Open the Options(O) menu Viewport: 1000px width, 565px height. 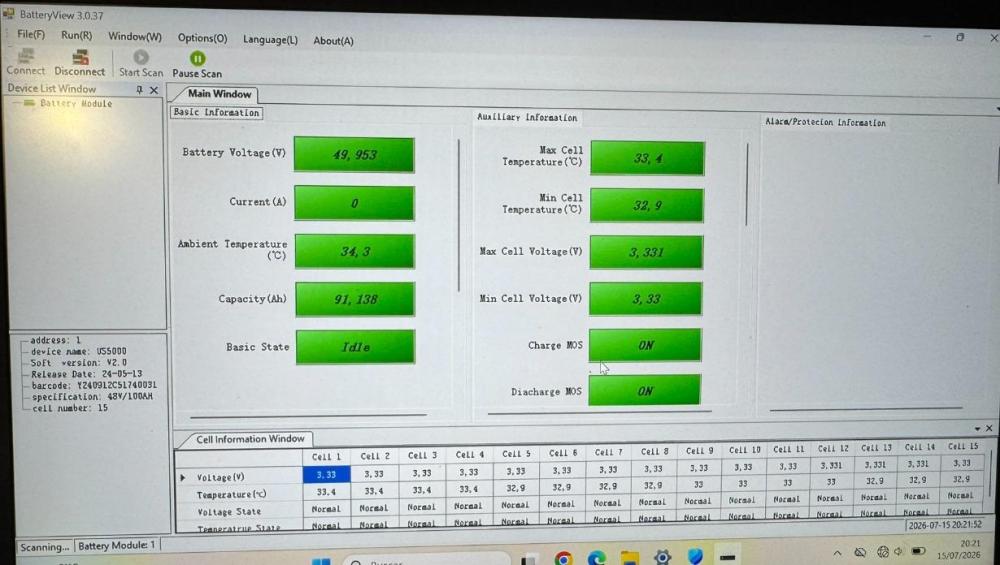(202, 38)
